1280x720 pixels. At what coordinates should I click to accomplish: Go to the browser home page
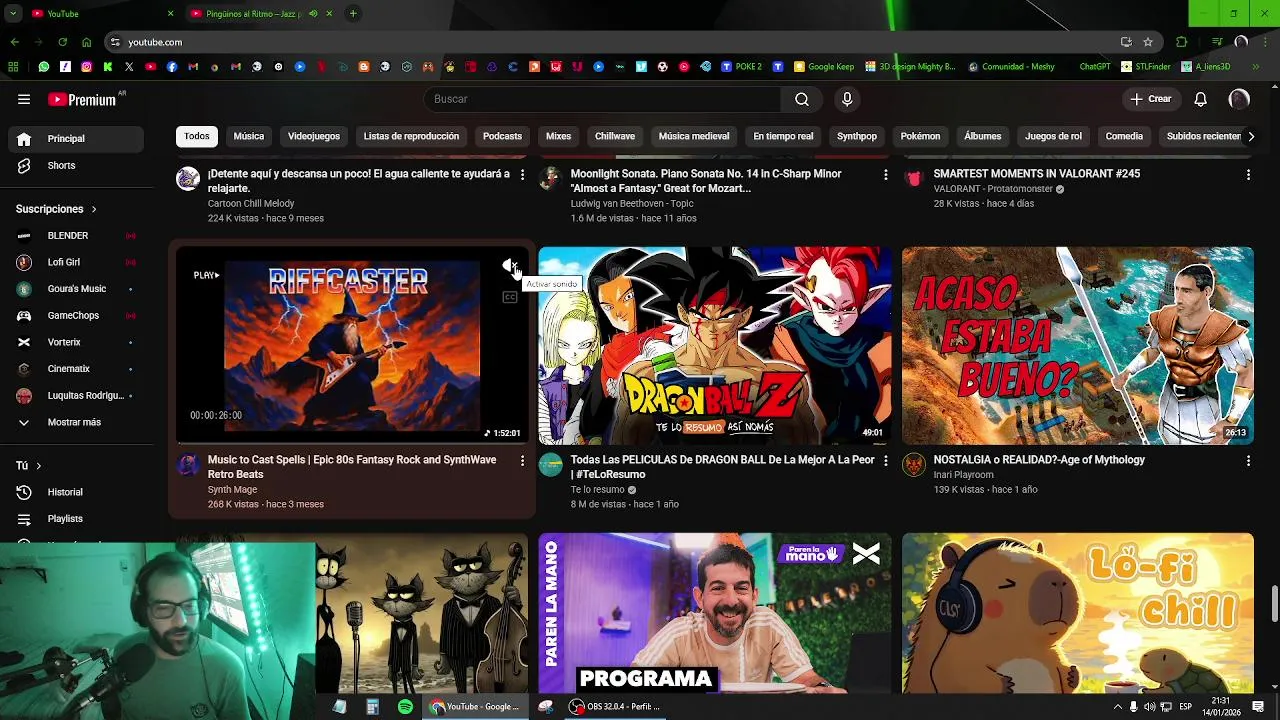pyautogui.click(x=86, y=42)
